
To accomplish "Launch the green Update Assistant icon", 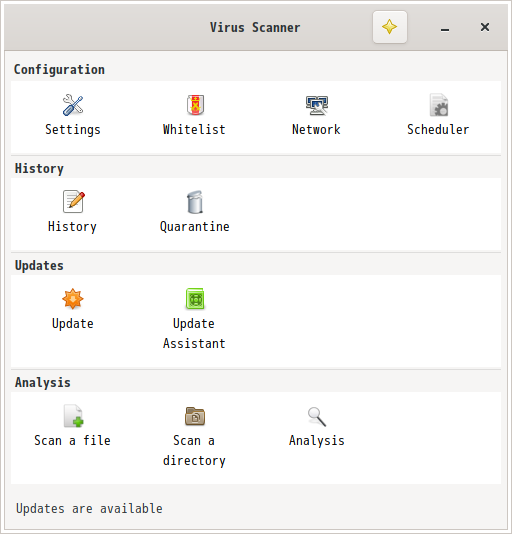I will pos(195,299).
